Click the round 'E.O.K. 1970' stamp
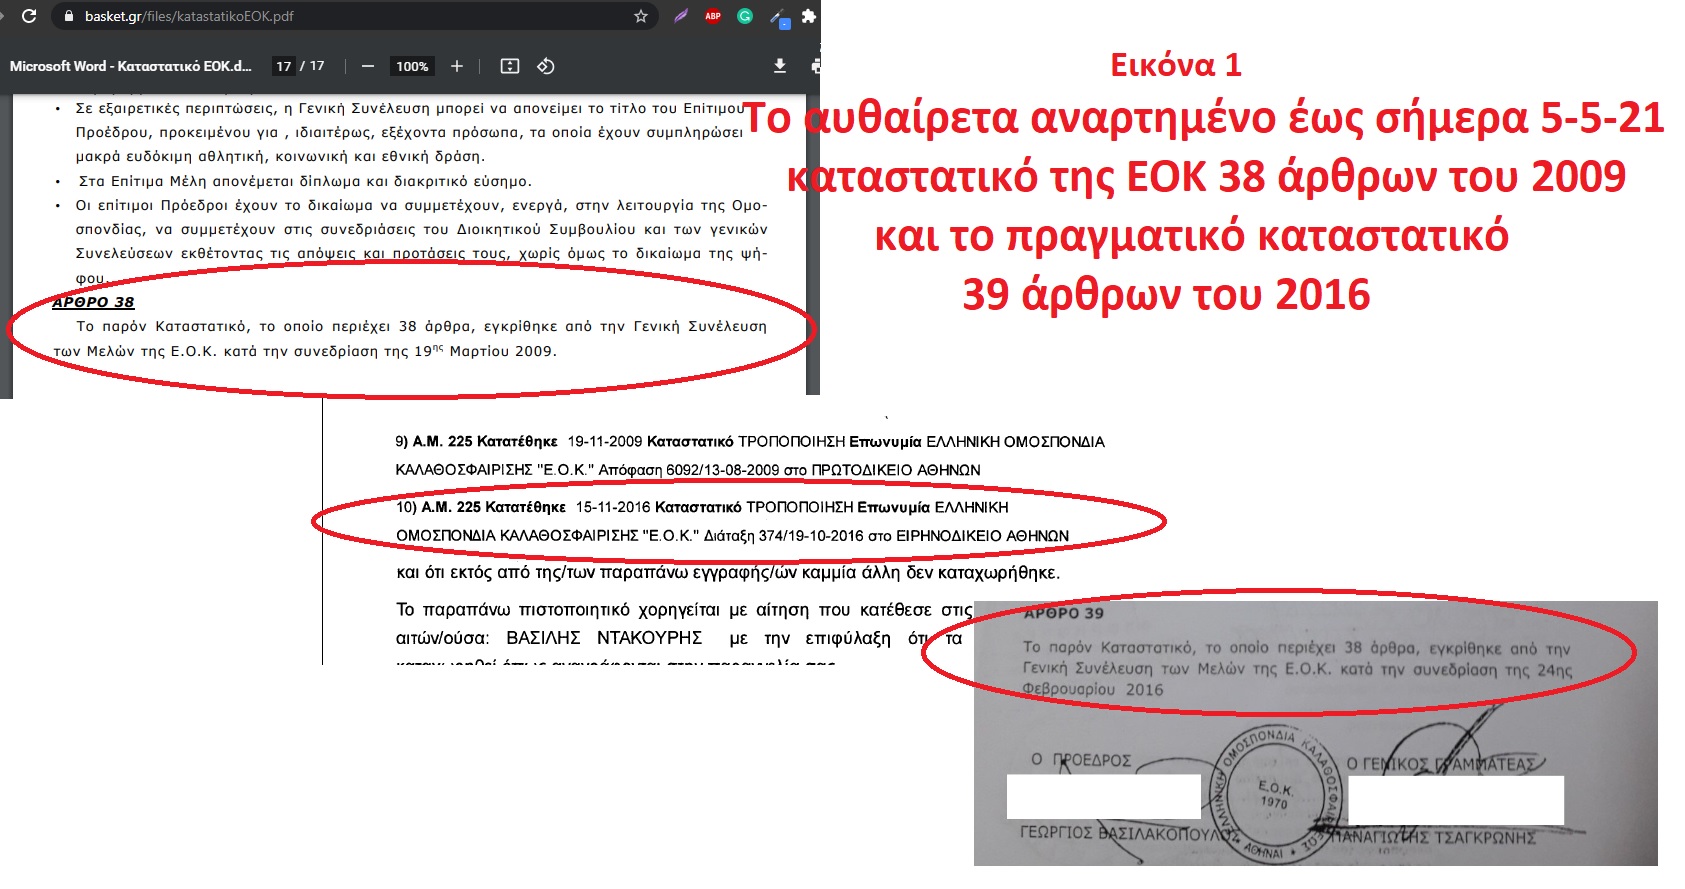Viewport: 1685px width, 889px height. [1274, 793]
